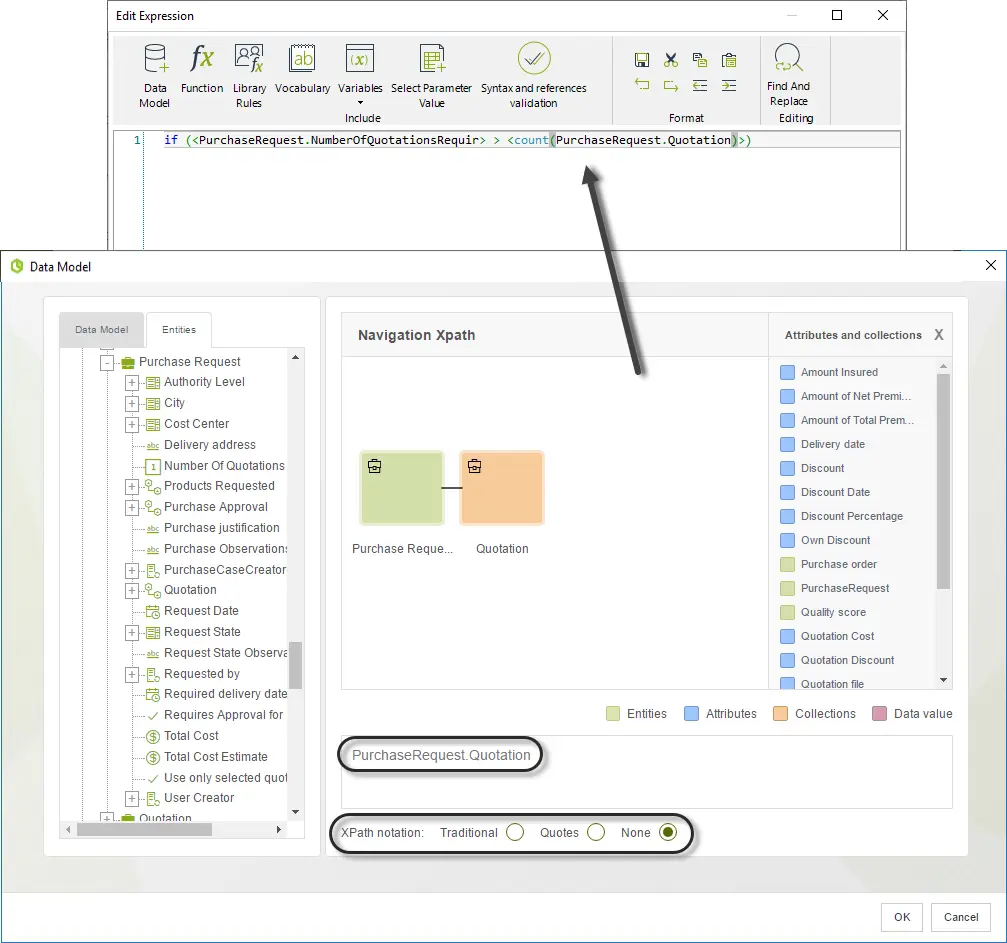Redo using the right-arrow Format icon
The height and width of the screenshot is (943, 1007).
click(671, 85)
